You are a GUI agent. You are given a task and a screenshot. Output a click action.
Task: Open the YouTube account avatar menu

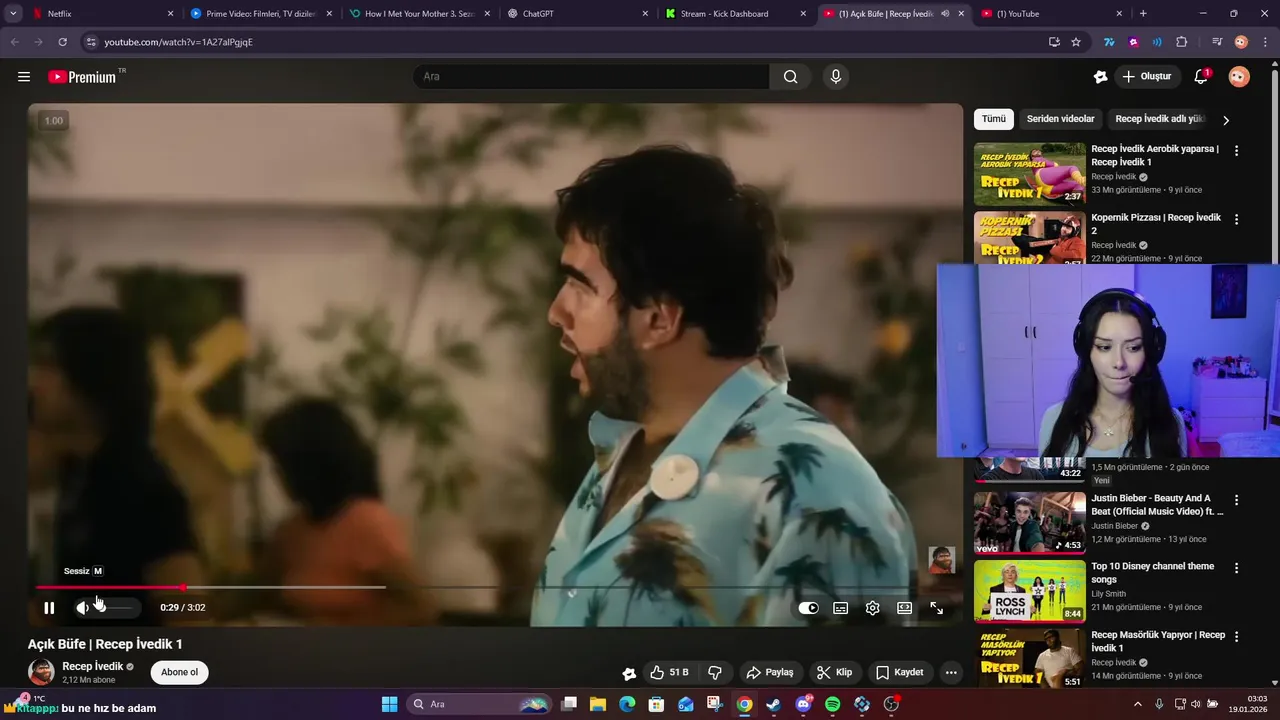pyautogui.click(x=1239, y=77)
